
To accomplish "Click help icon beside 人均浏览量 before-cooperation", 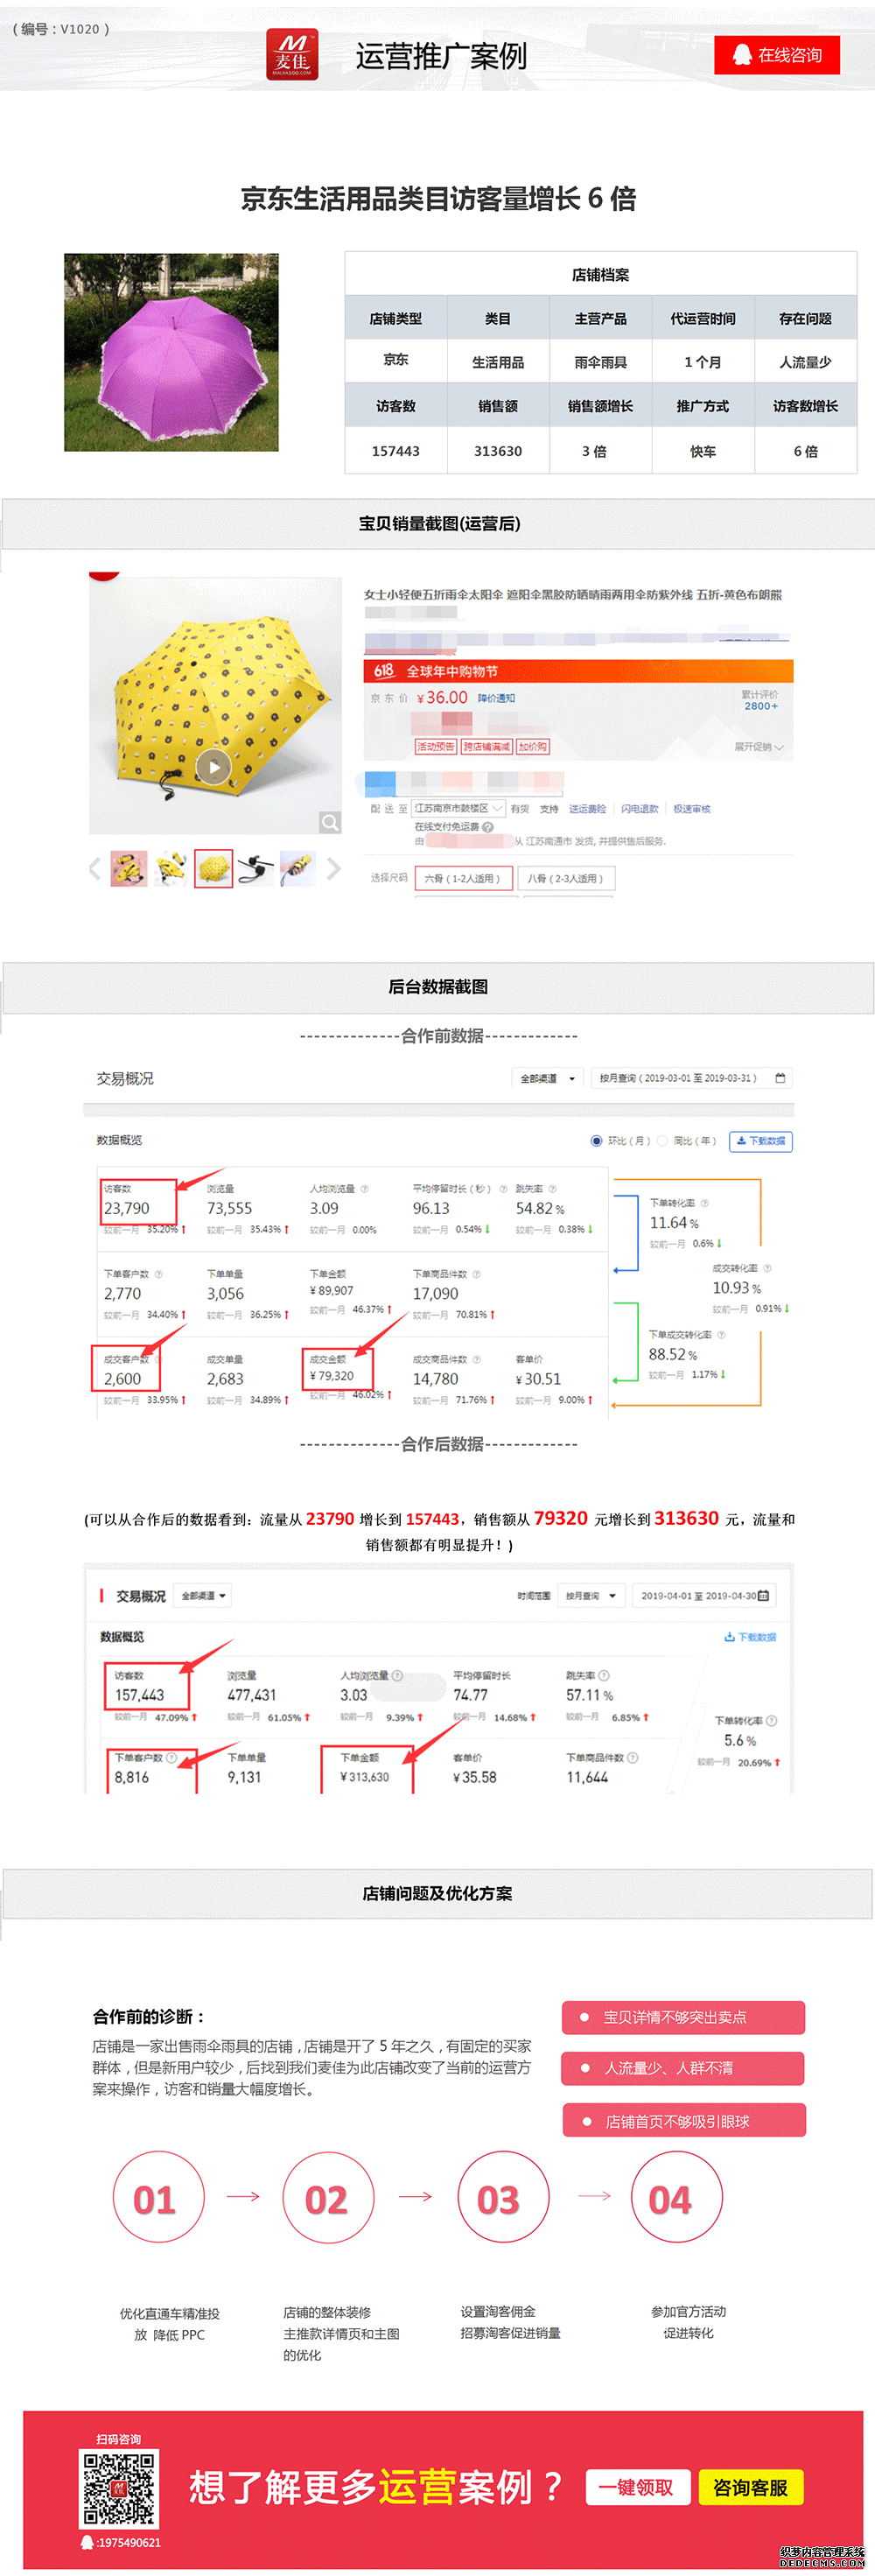I will [364, 1189].
